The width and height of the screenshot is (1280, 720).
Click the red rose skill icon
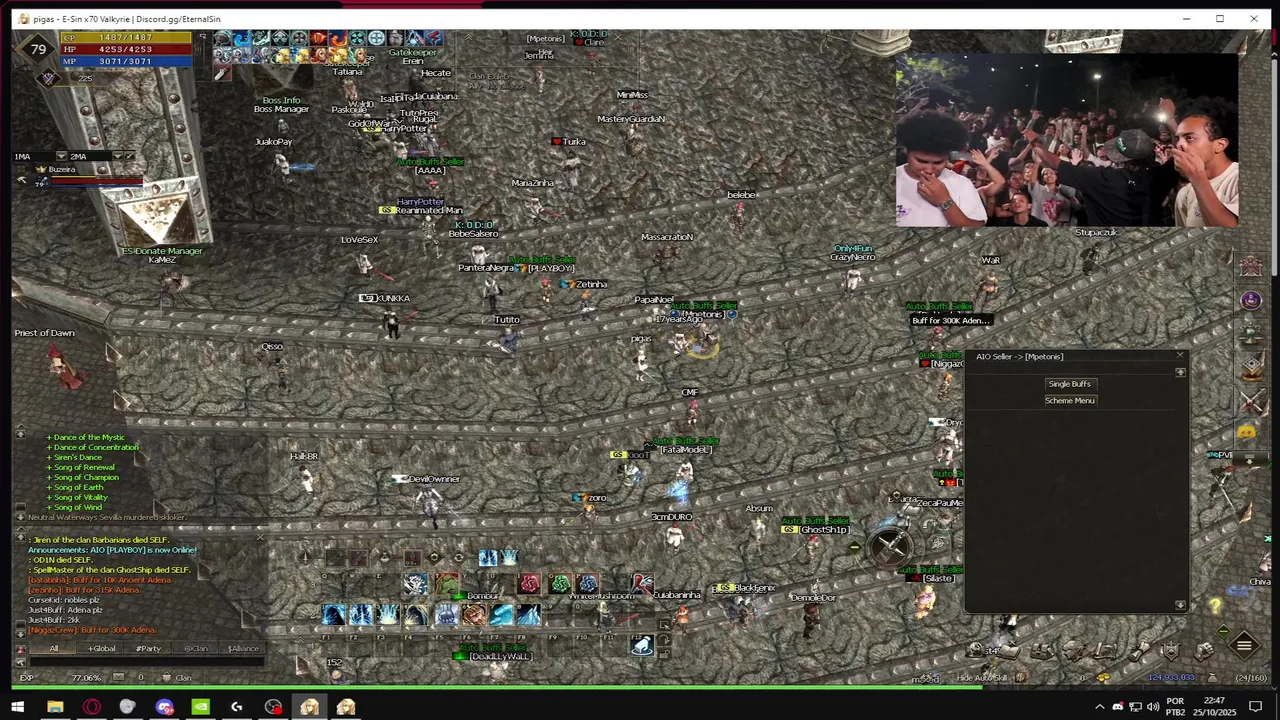pyautogui.click(x=529, y=583)
